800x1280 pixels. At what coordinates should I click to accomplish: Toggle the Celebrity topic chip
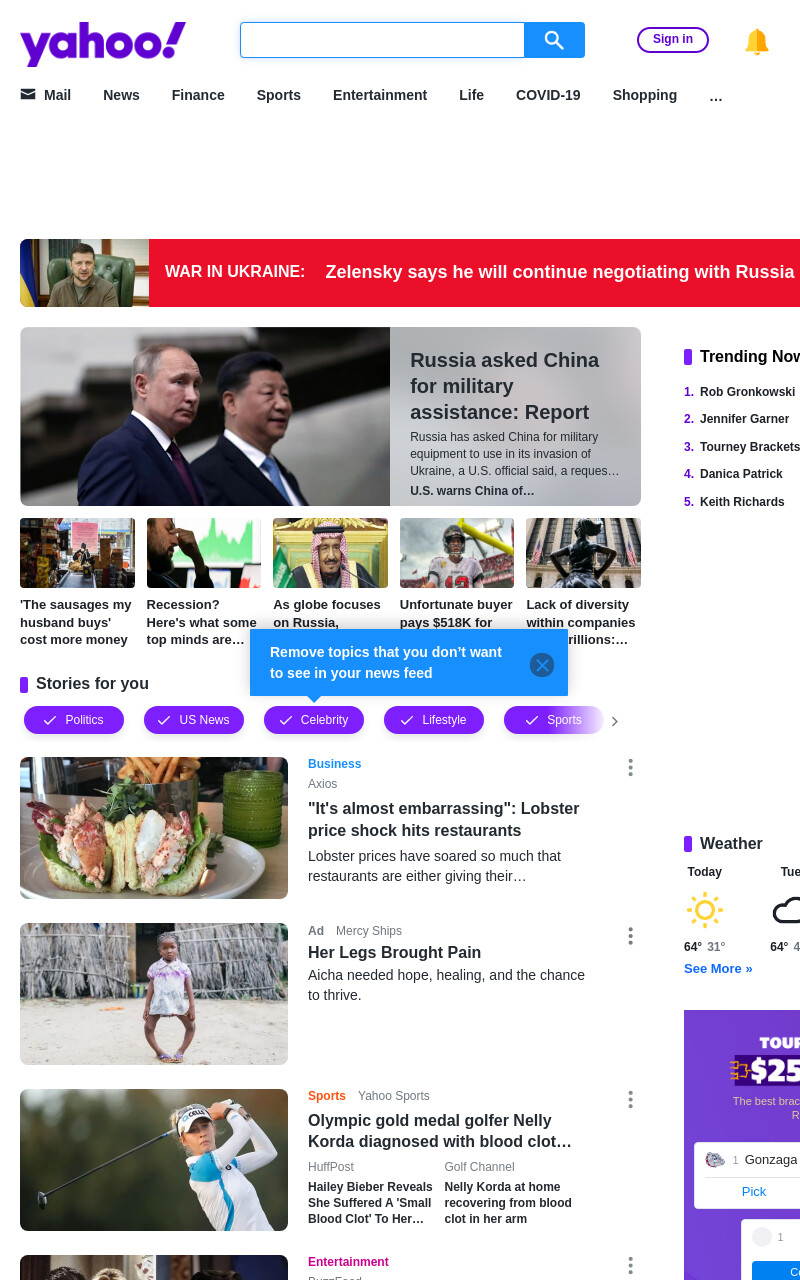click(x=314, y=720)
